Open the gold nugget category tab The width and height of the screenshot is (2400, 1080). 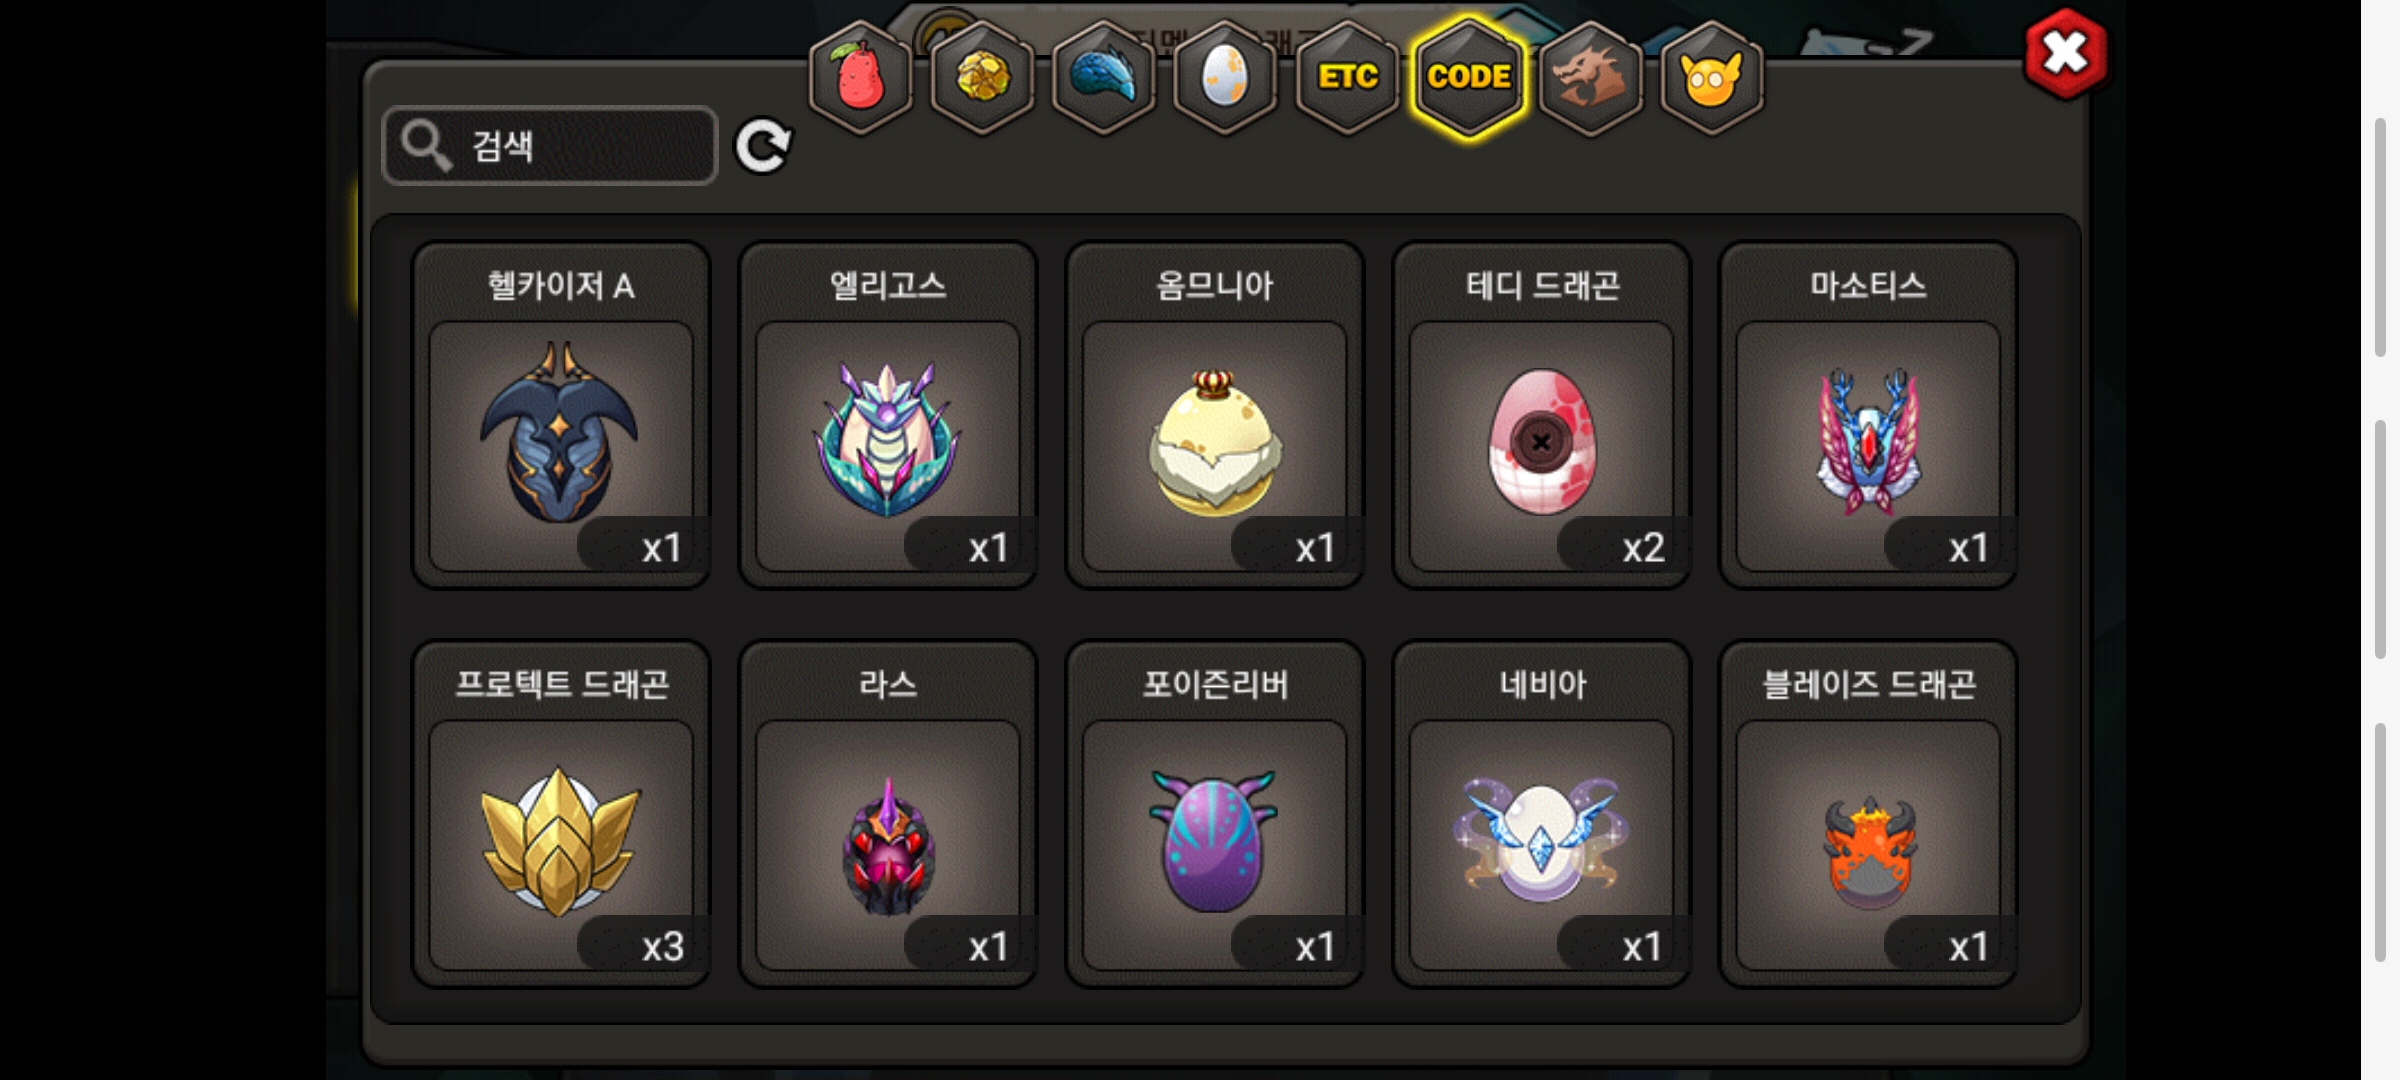(982, 77)
